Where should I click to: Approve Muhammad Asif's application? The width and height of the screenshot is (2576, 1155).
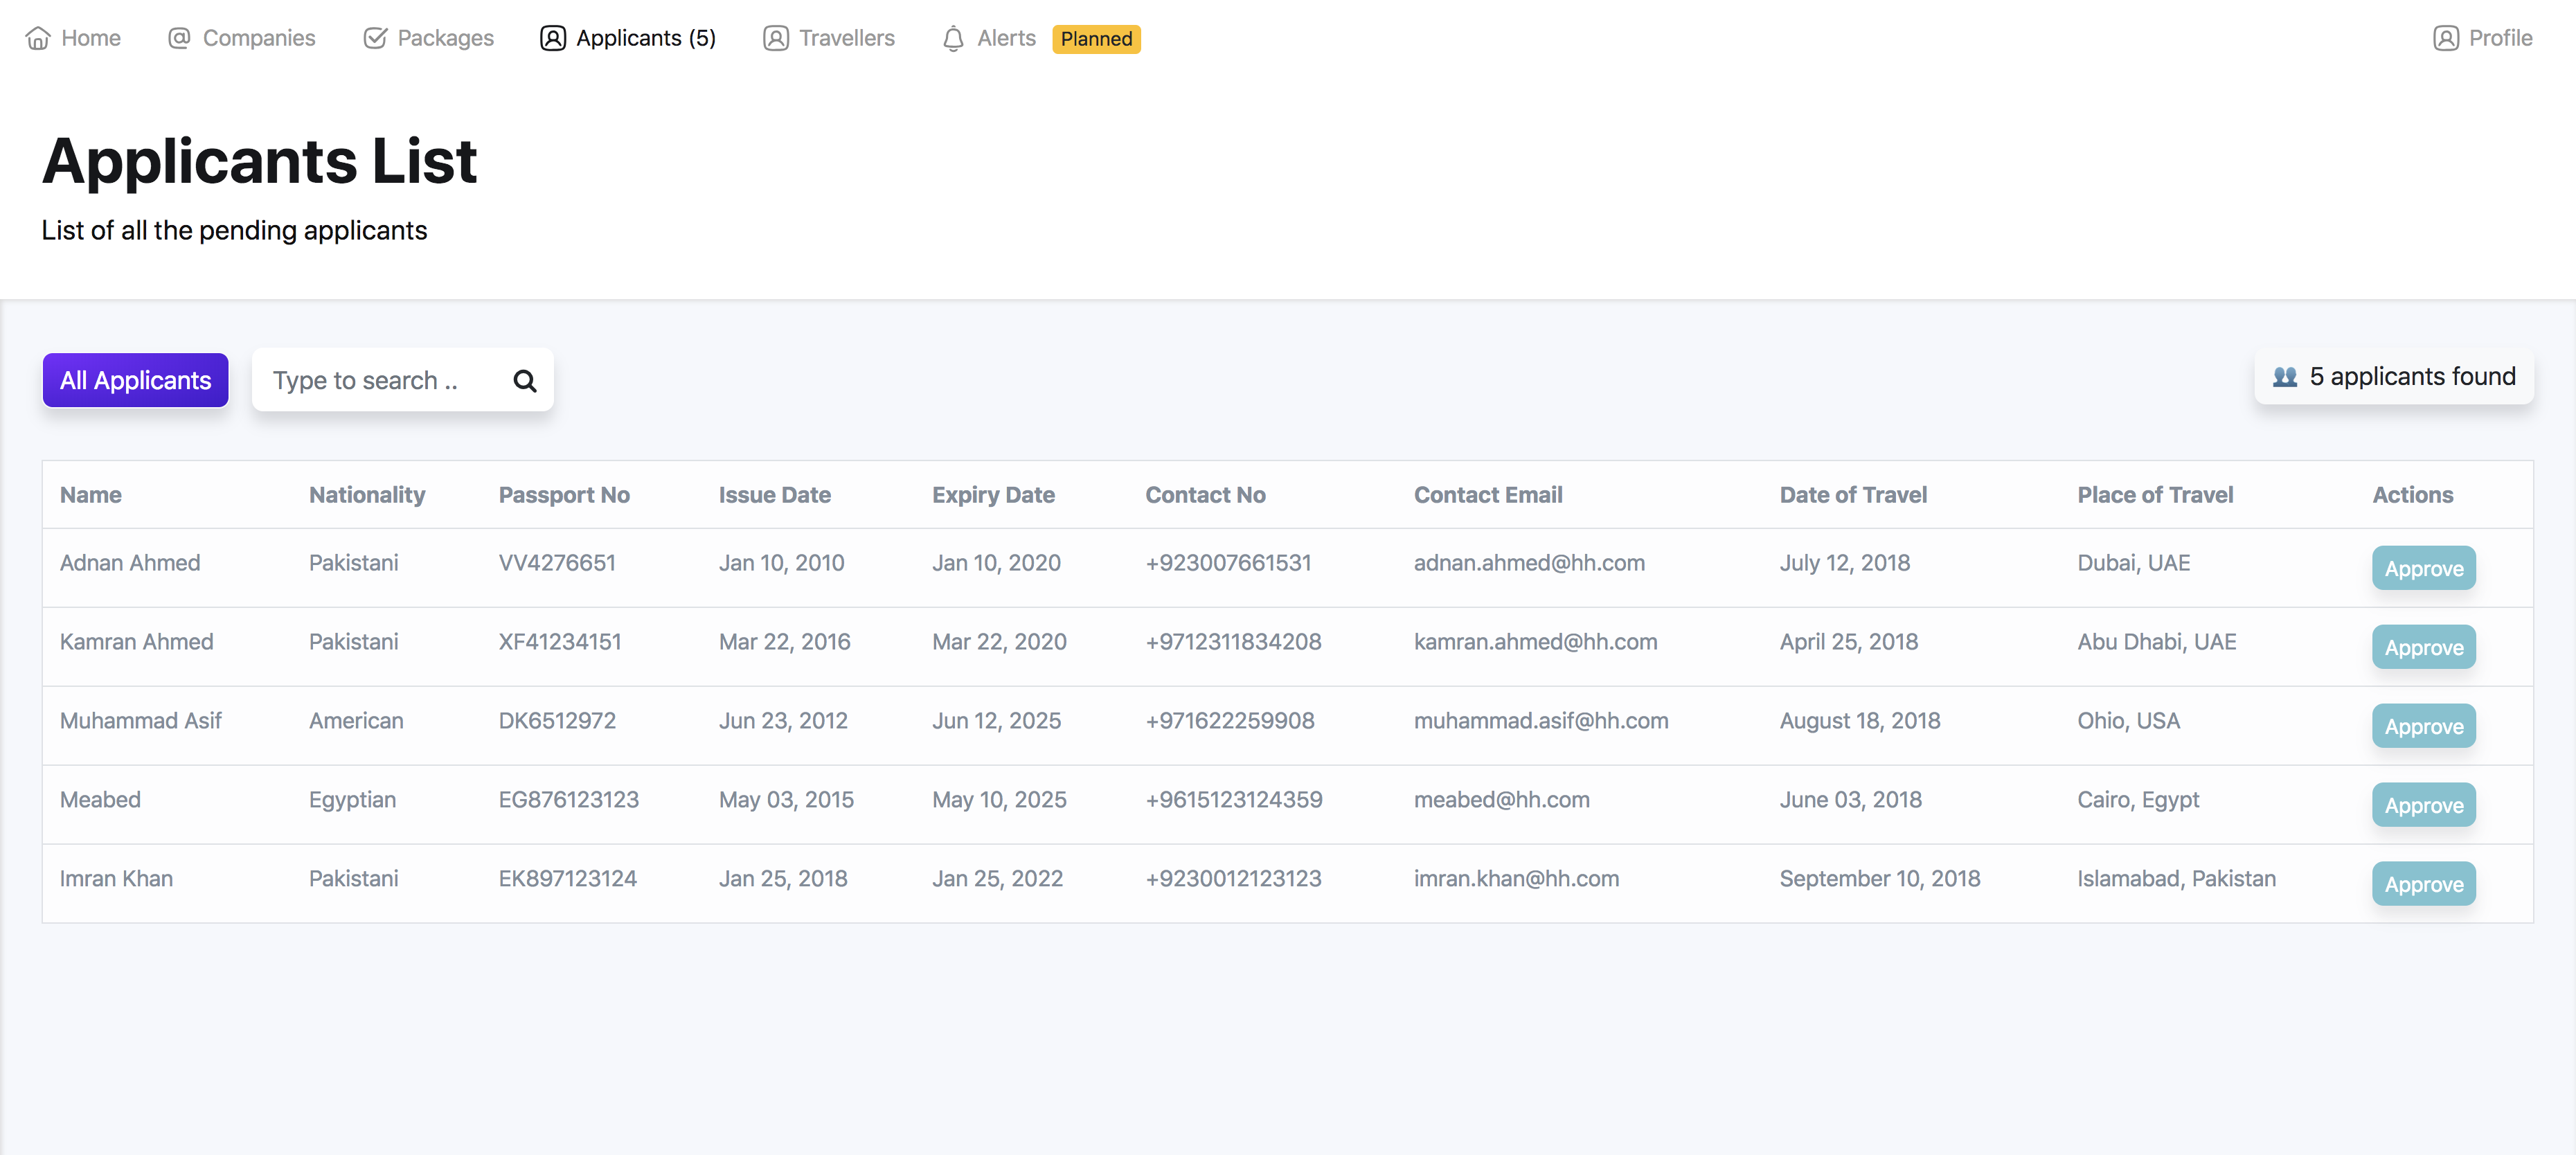tap(2423, 727)
